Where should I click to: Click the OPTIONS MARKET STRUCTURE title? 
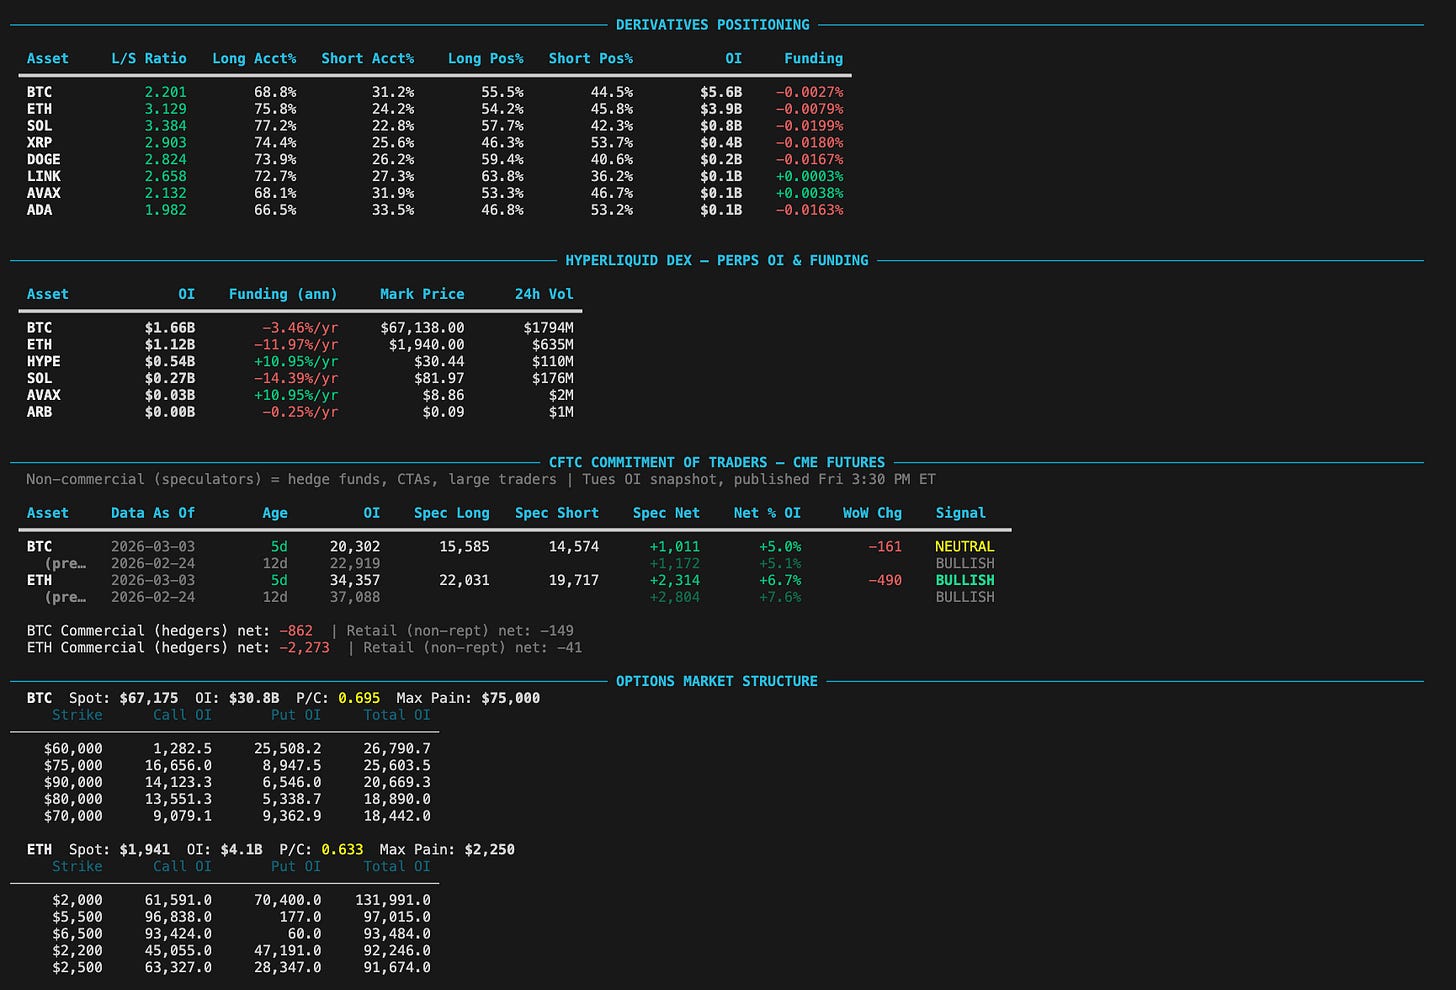coord(716,681)
